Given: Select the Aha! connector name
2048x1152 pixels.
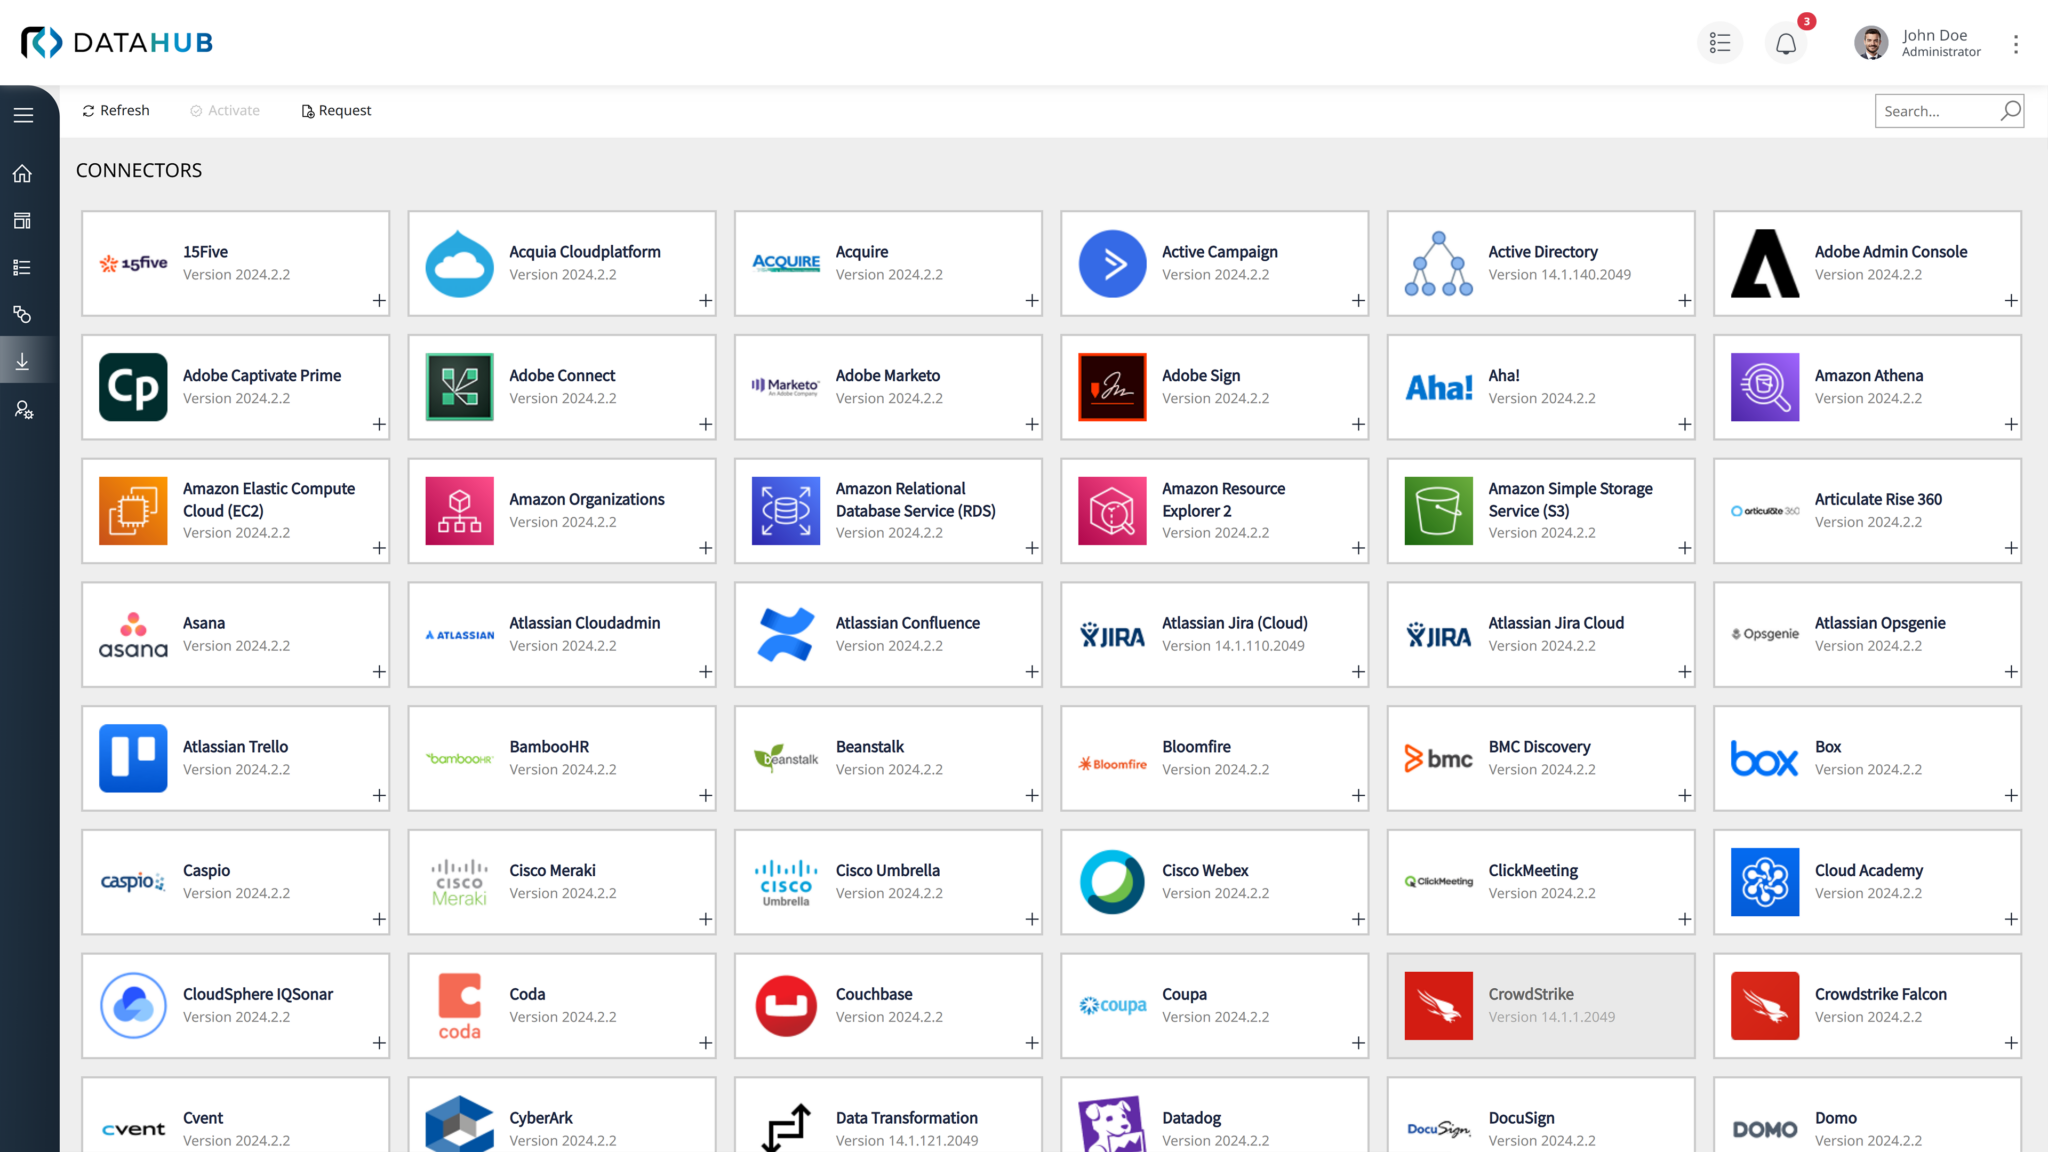Looking at the screenshot, I should pos(1504,376).
